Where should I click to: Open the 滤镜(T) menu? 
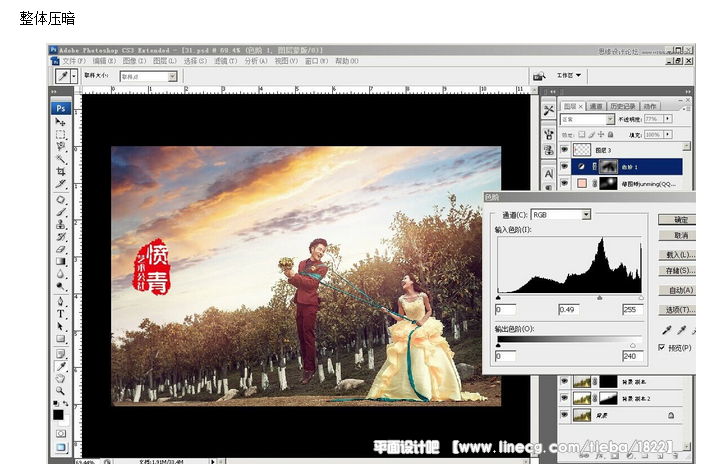[x=225, y=61]
